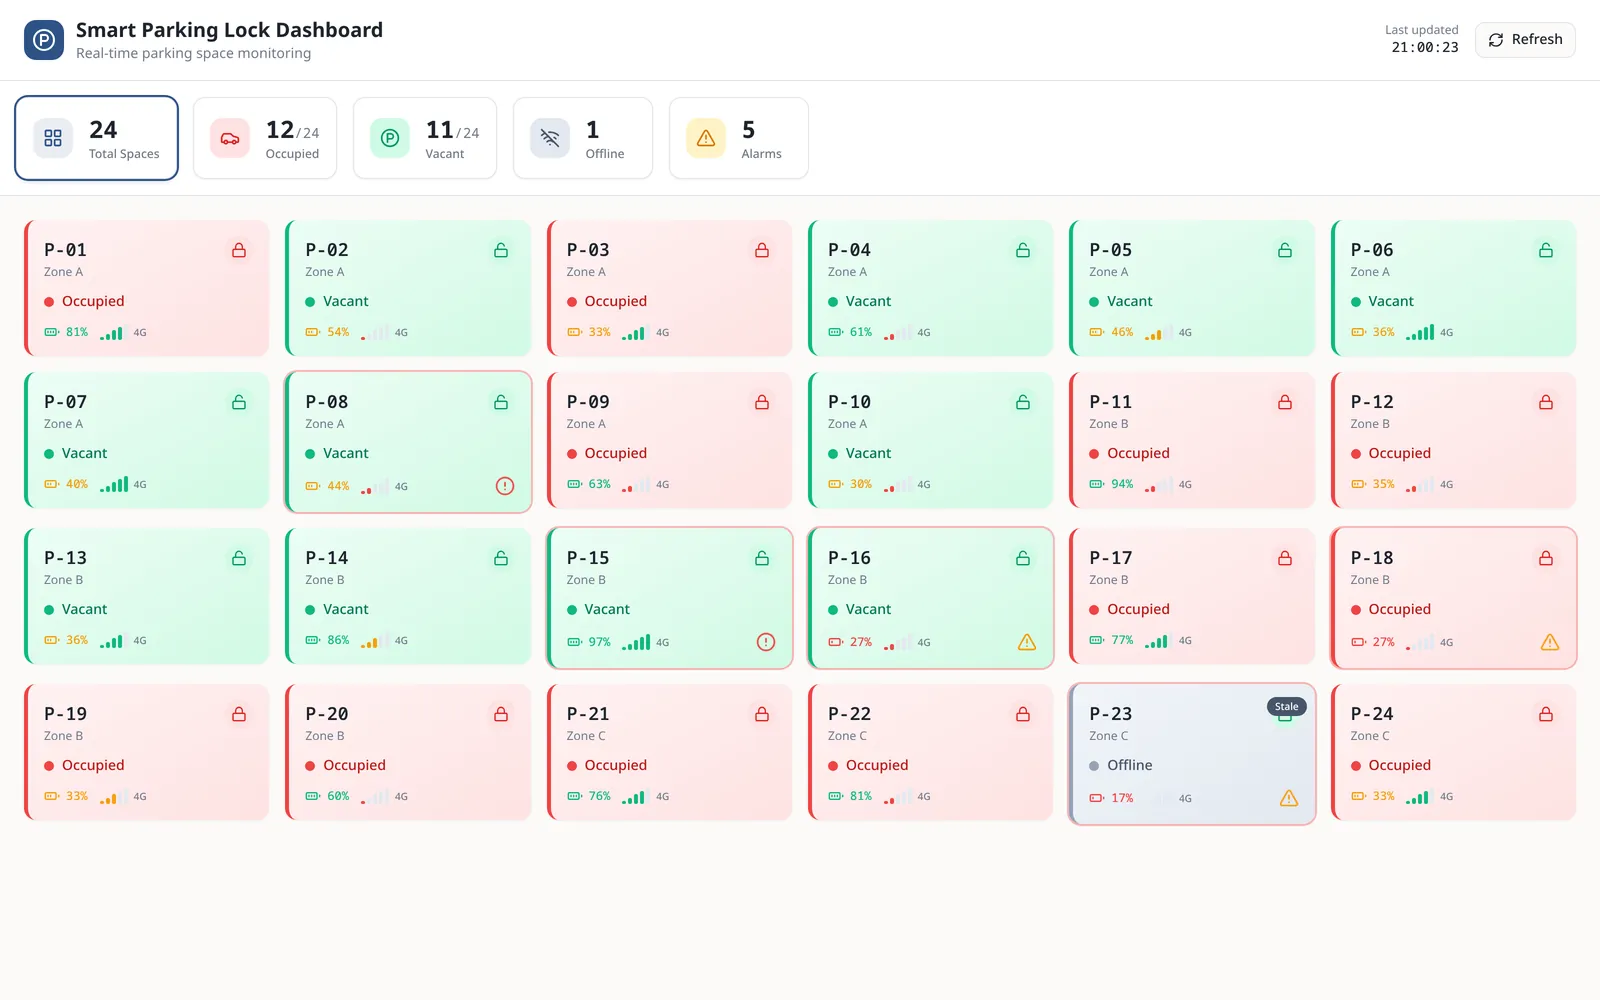
Task: Filter by the Occupied summary card
Action: 265,138
